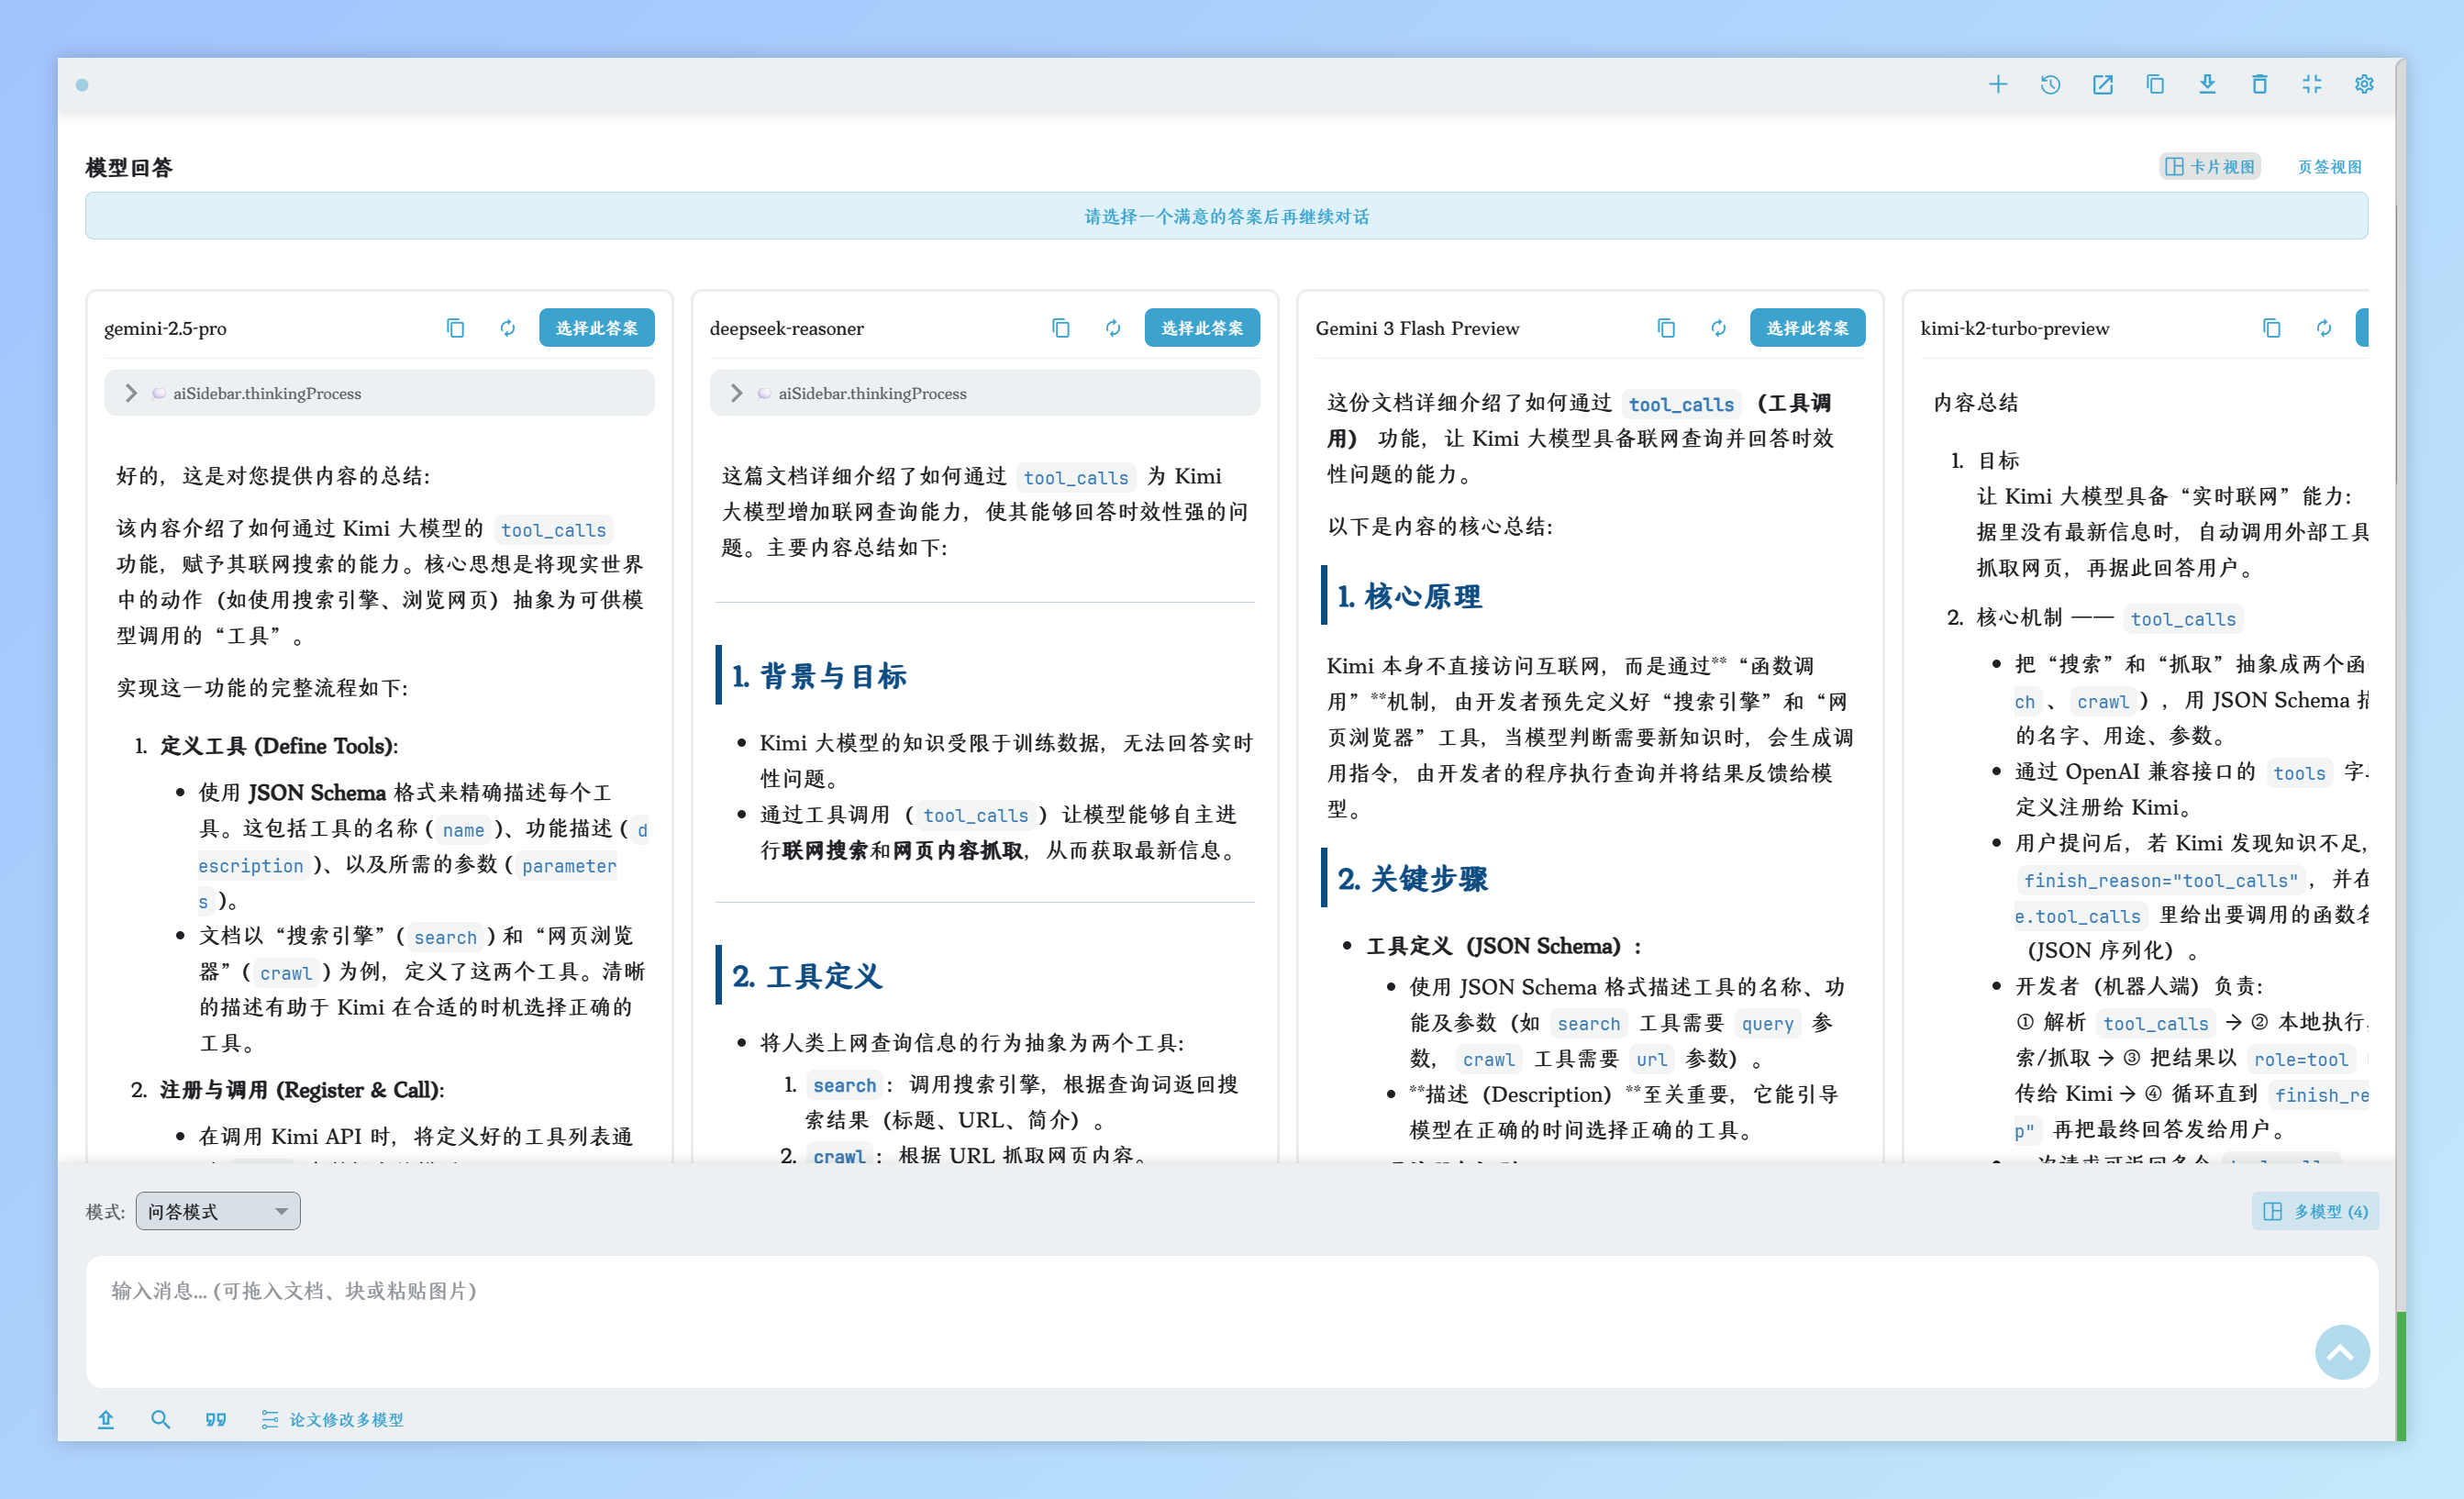Select Gemini 3 Flash Preview answer

(x=1806, y=328)
